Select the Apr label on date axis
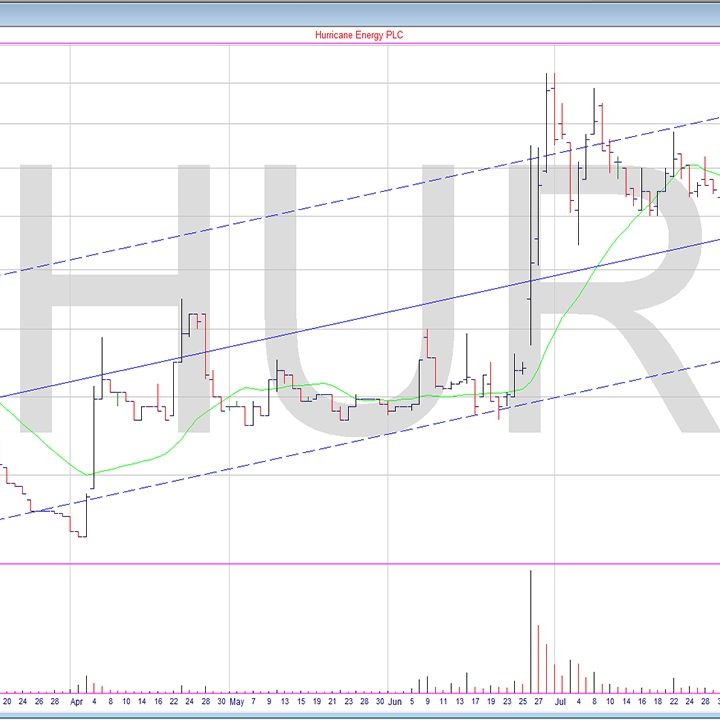 (77, 702)
